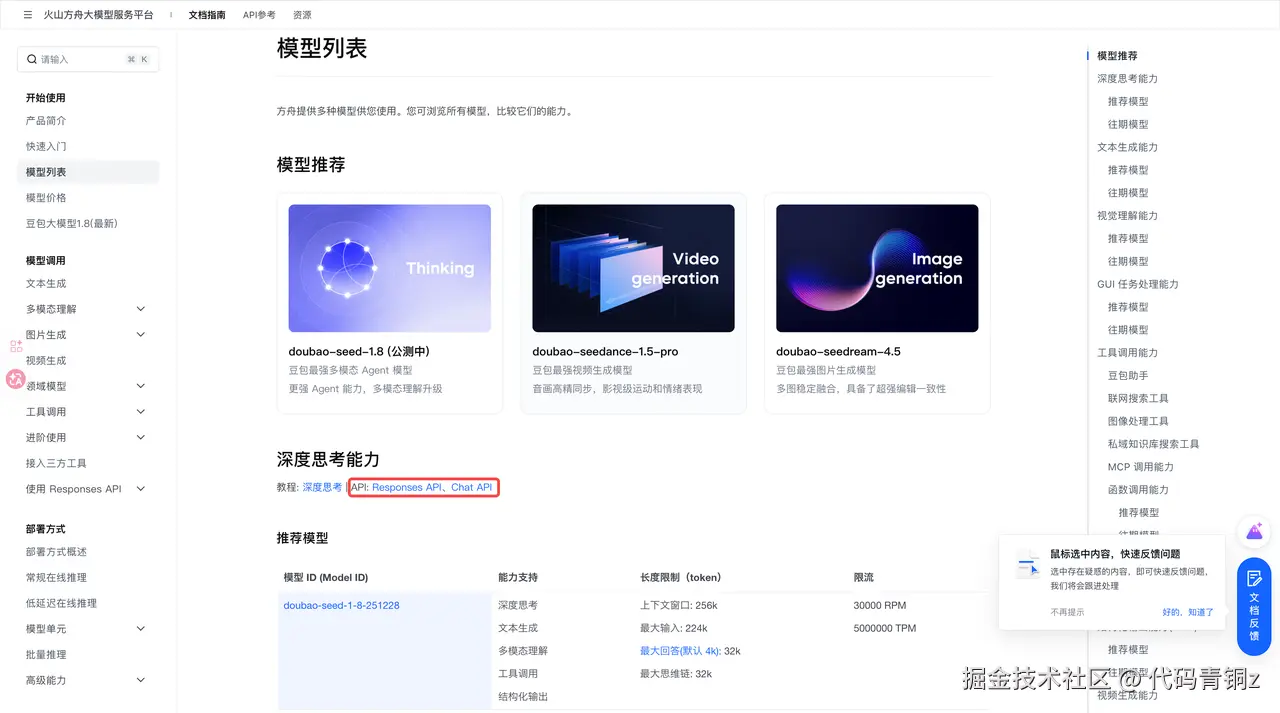Screen dimensions: 1280x713
Task: Open 豆包大模型1.8(最新) page
Action: pos(72,223)
